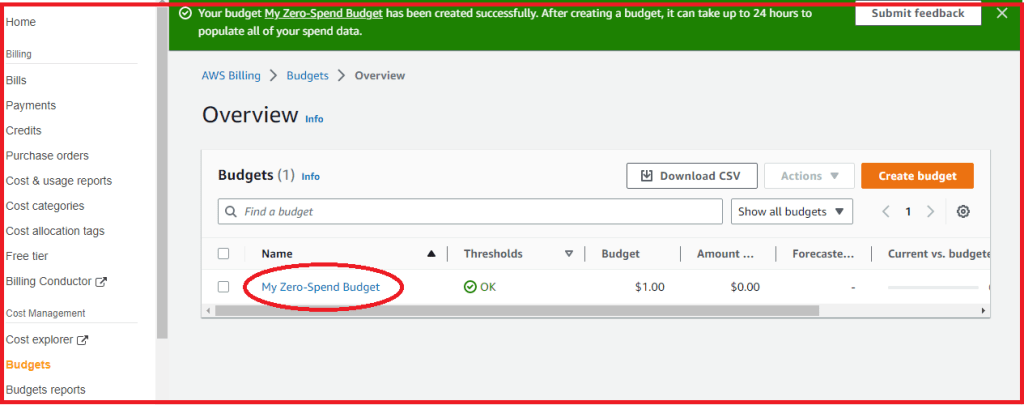The image size is (1024, 405).
Task: Click table scrollbar right arrow
Action: pos(984,311)
